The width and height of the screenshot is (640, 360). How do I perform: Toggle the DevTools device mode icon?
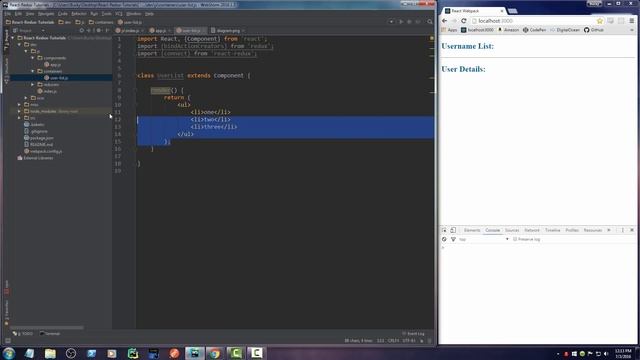point(453,230)
